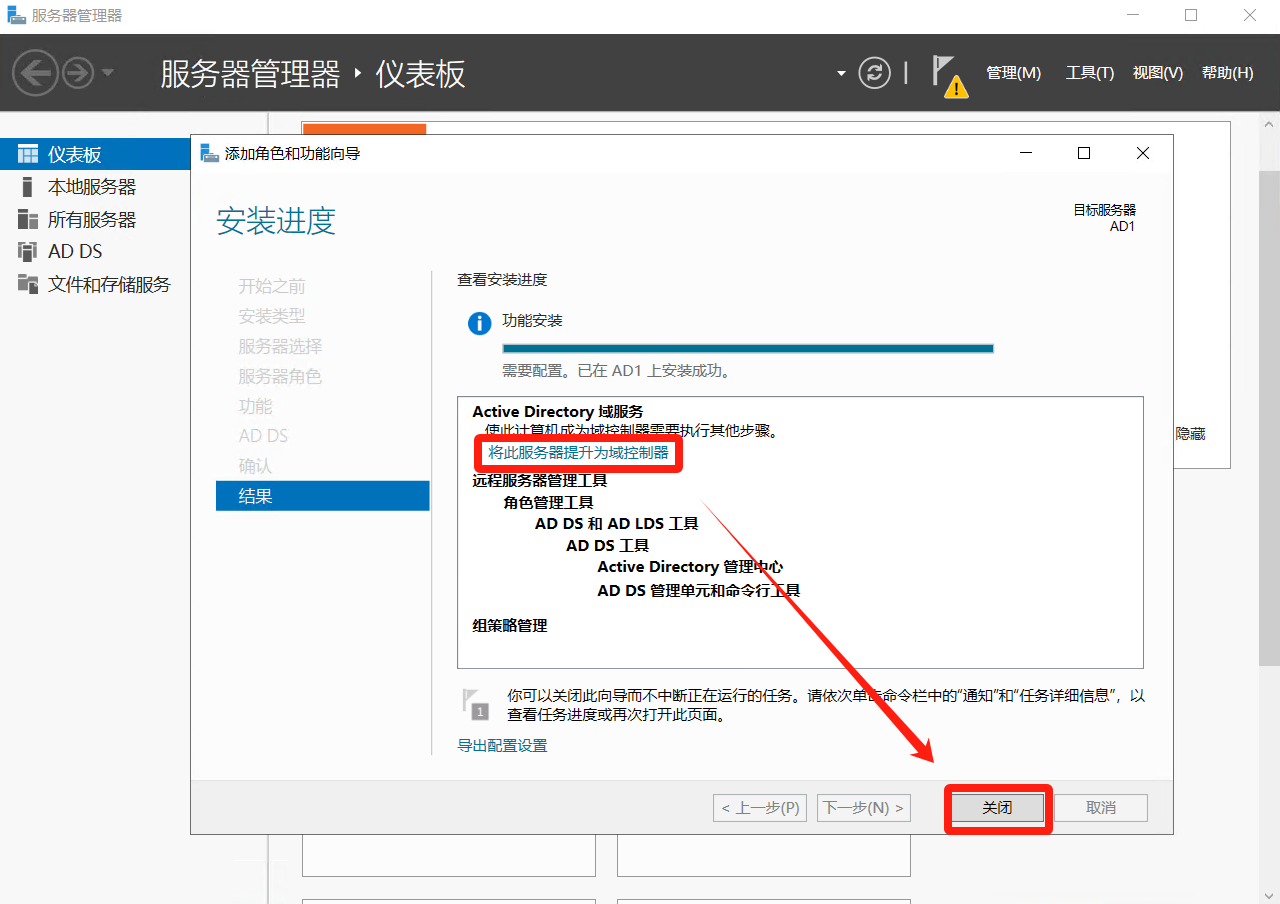Select the 结果 step in wizard
This screenshot has height=904, width=1280.
(322, 495)
